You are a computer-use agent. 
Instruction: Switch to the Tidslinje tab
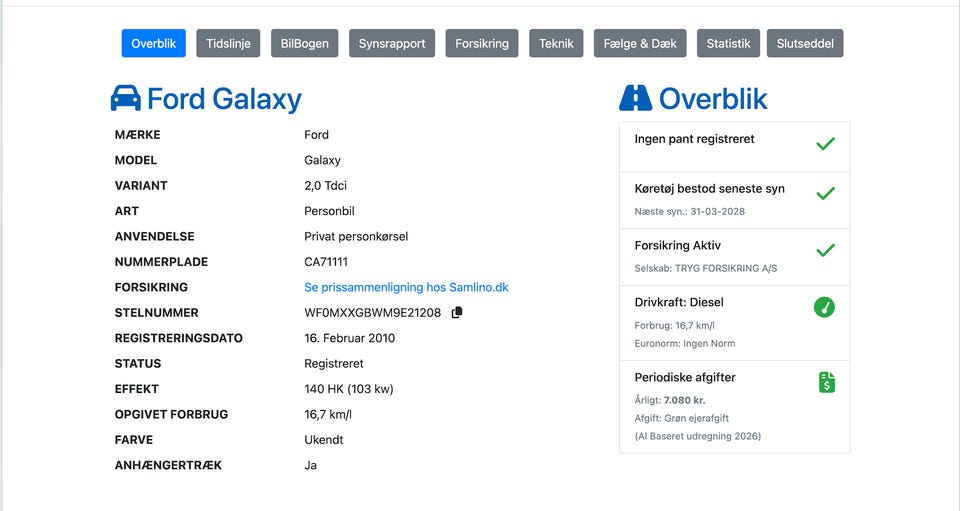pos(228,43)
